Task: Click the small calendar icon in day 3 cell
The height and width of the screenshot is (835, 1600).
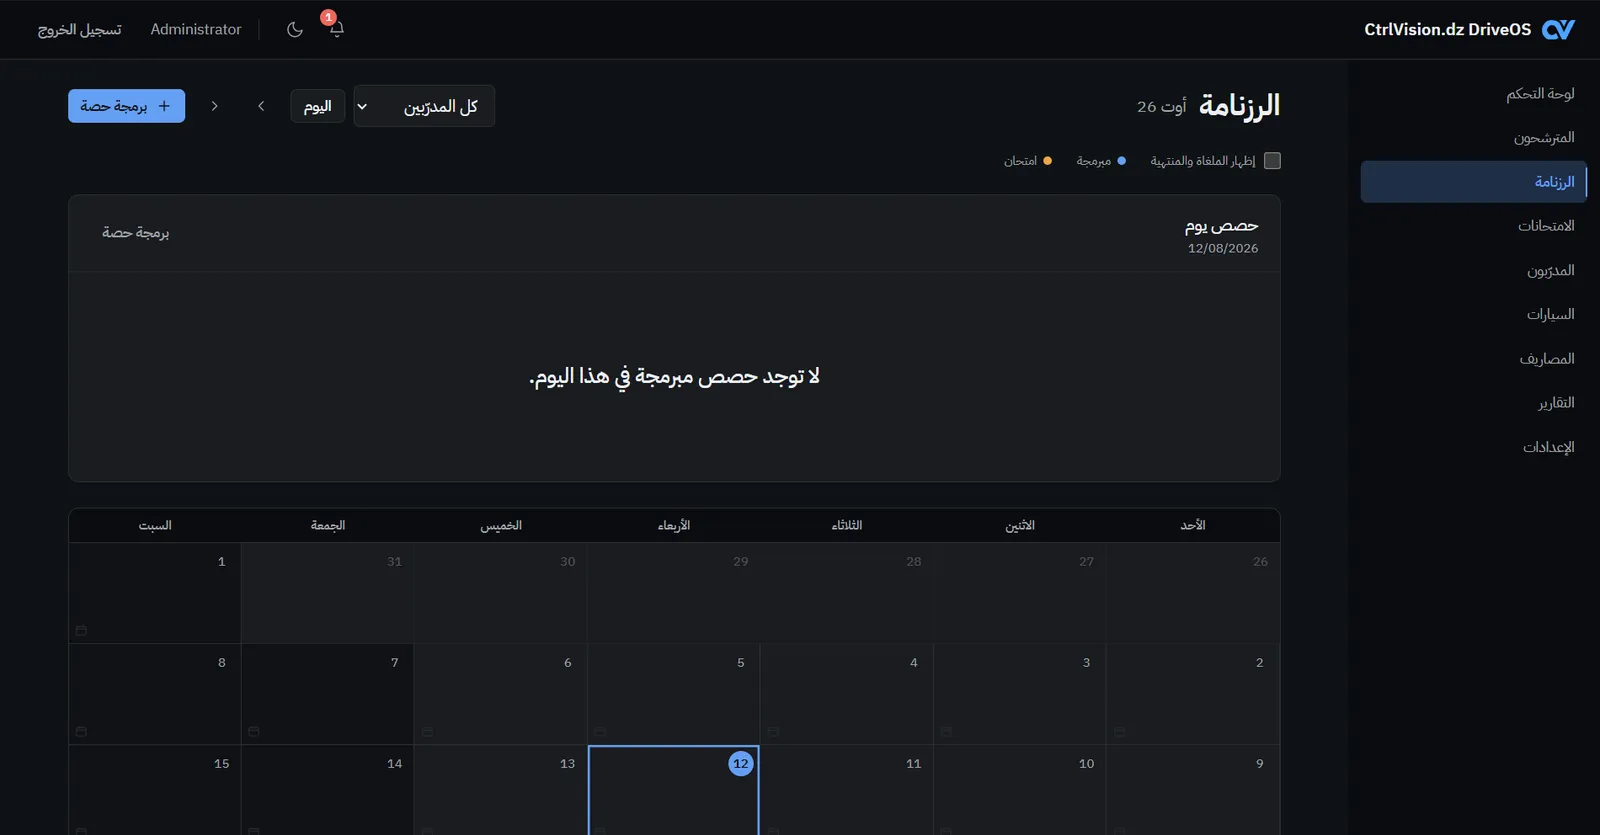Action: pos(946,732)
